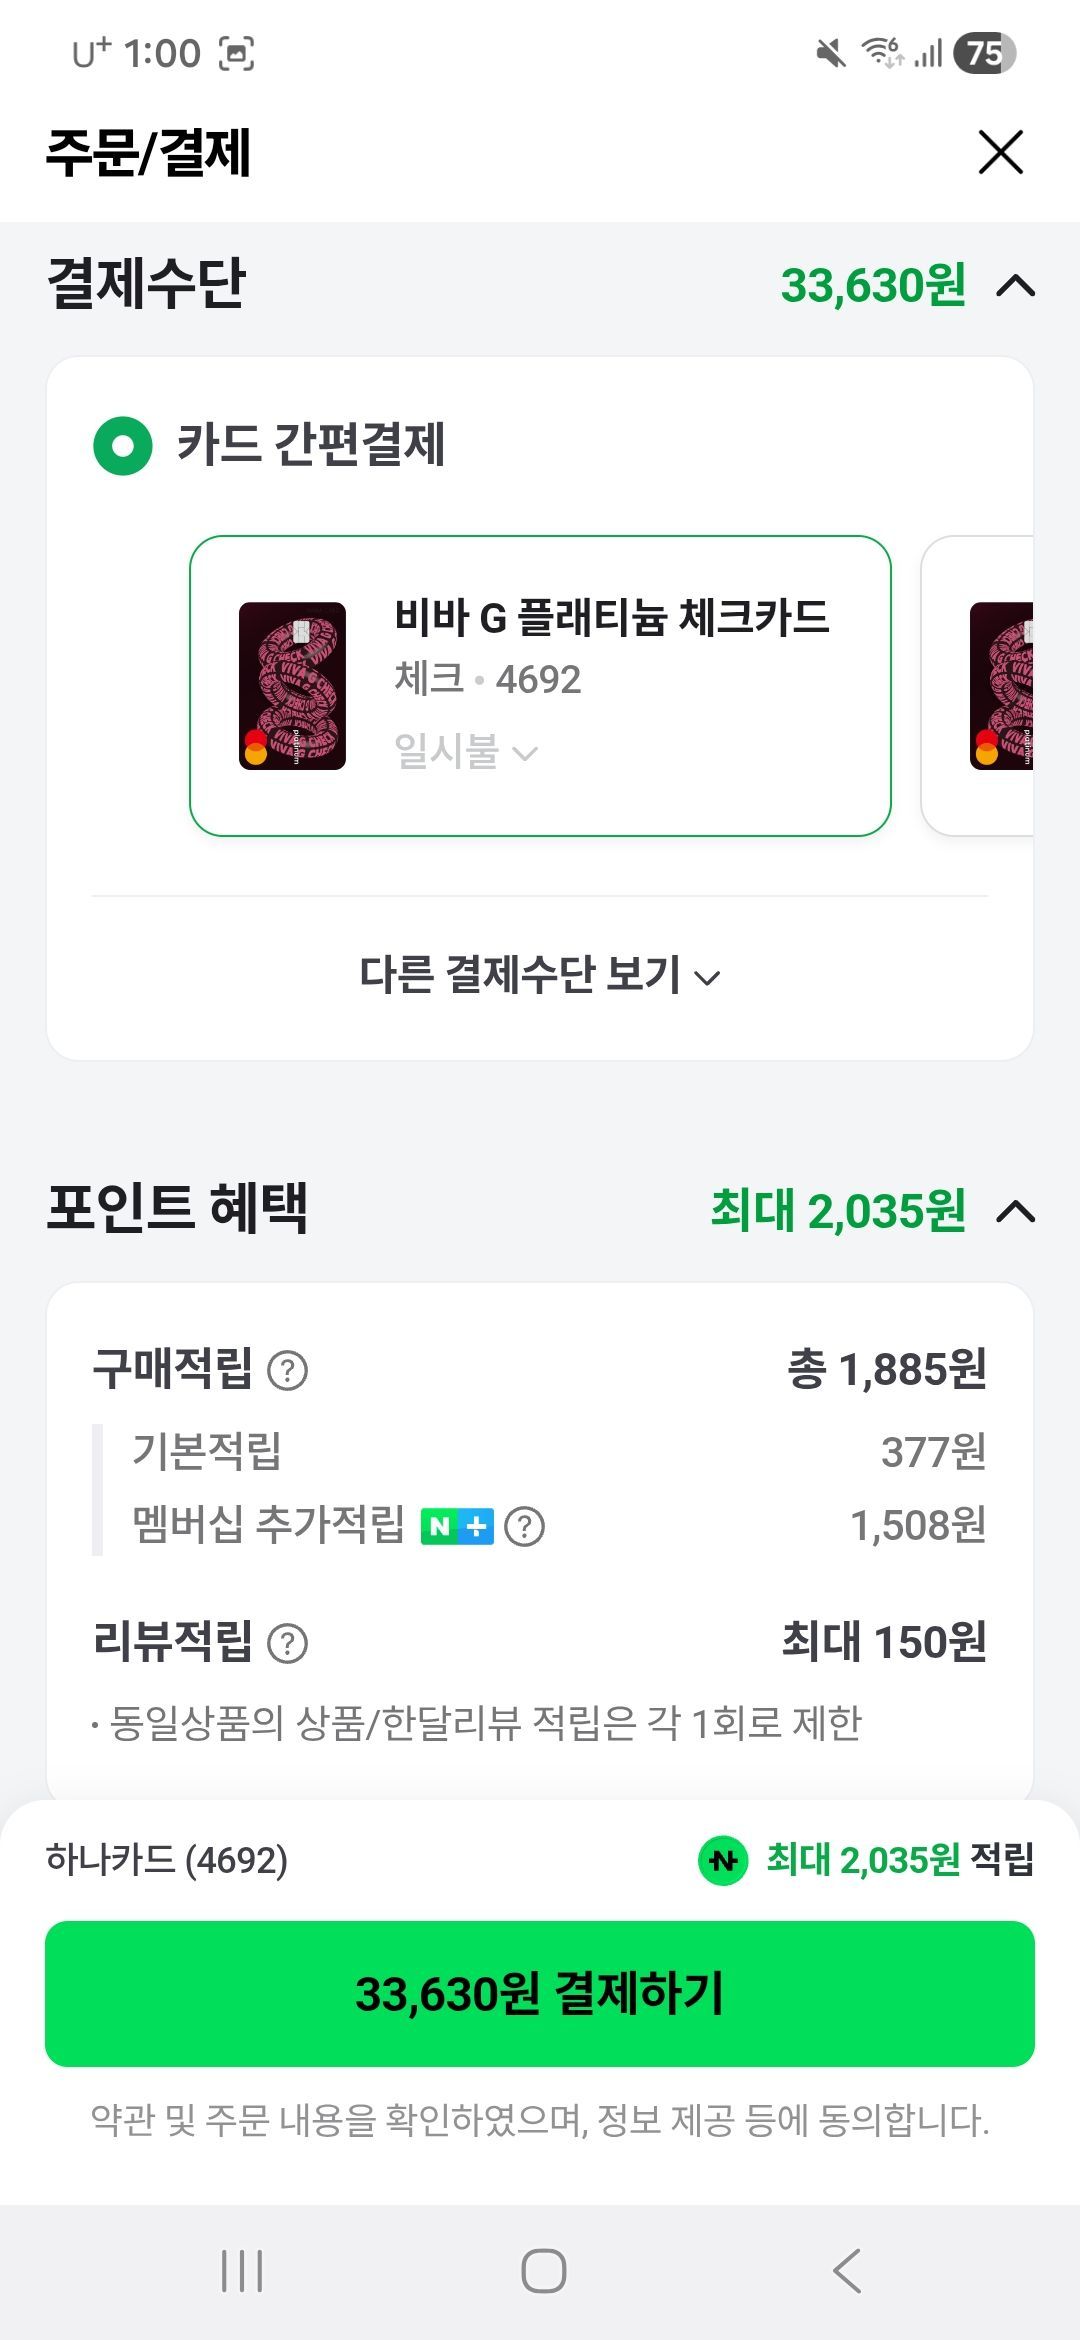Tap the partially visible second card
The height and width of the screenshot is (2340, 1080).
[980, 686]
